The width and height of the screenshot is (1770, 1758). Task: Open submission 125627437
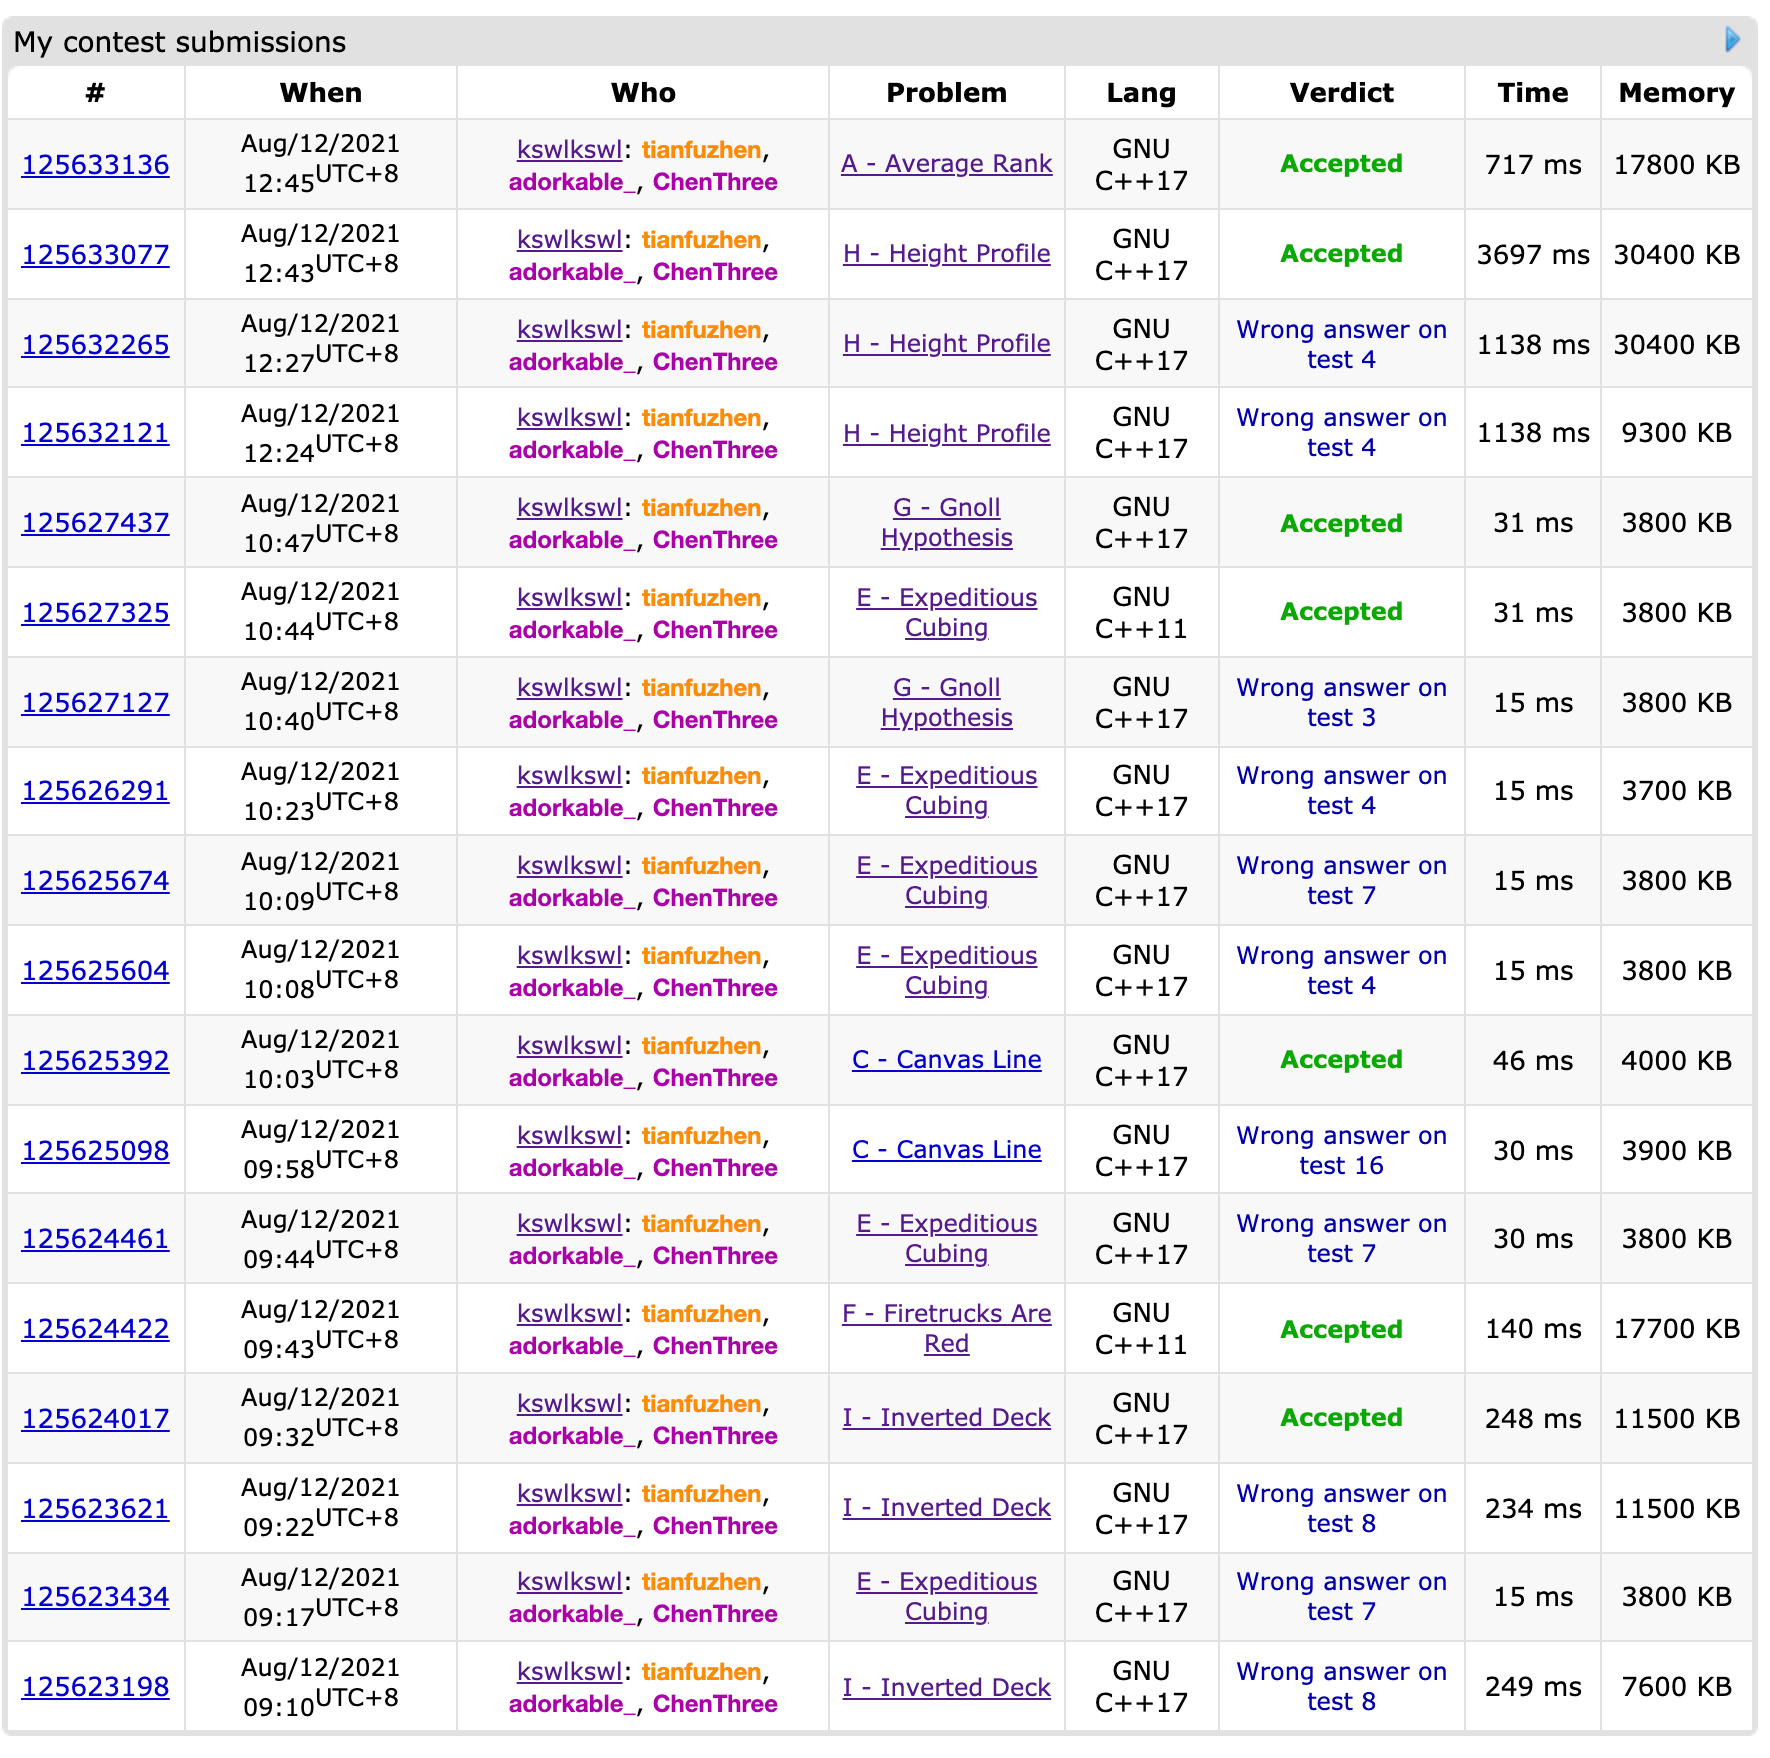click(x=96, y=523)
